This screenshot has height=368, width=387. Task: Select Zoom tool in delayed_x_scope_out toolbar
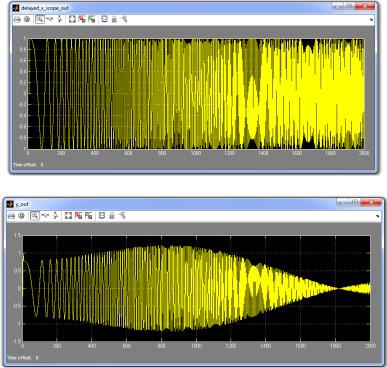[40, 19]
